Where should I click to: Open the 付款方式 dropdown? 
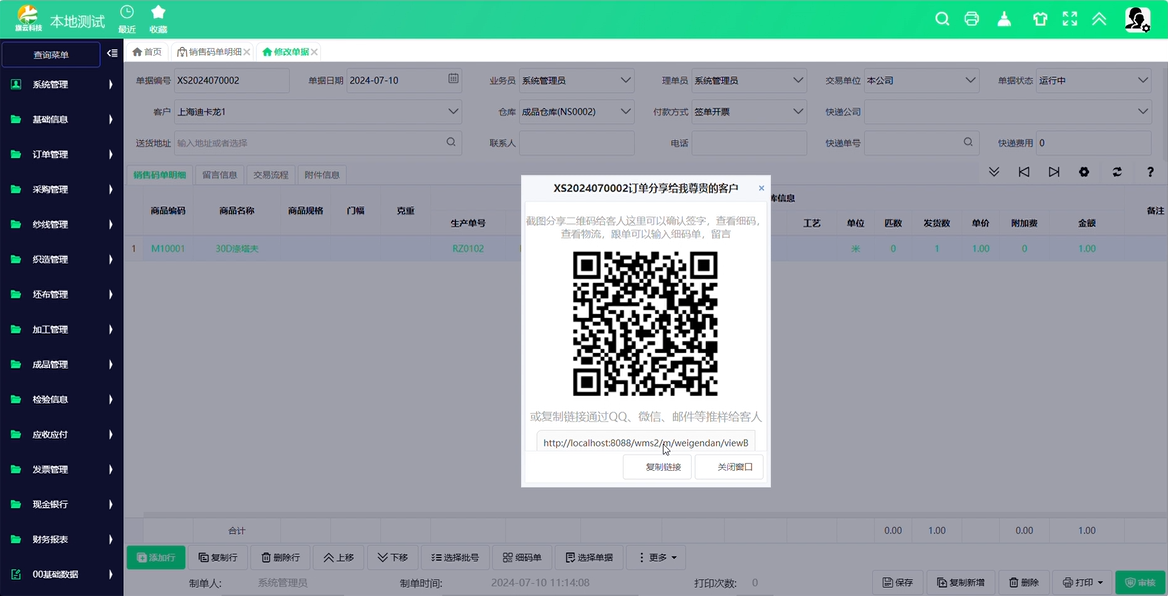tap(749, 112)
